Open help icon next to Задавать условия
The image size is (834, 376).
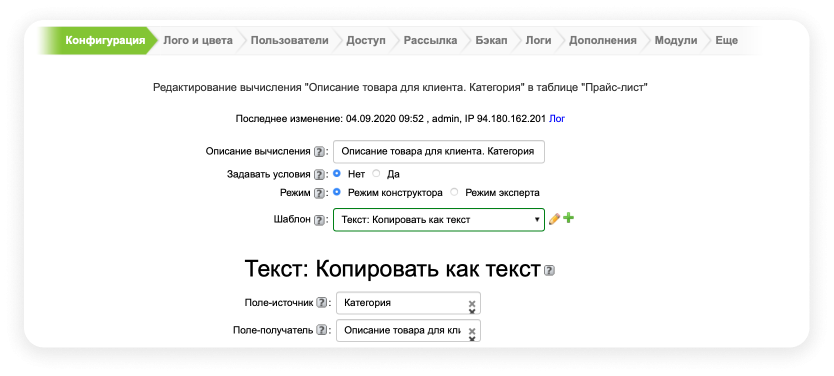(319, 174)
